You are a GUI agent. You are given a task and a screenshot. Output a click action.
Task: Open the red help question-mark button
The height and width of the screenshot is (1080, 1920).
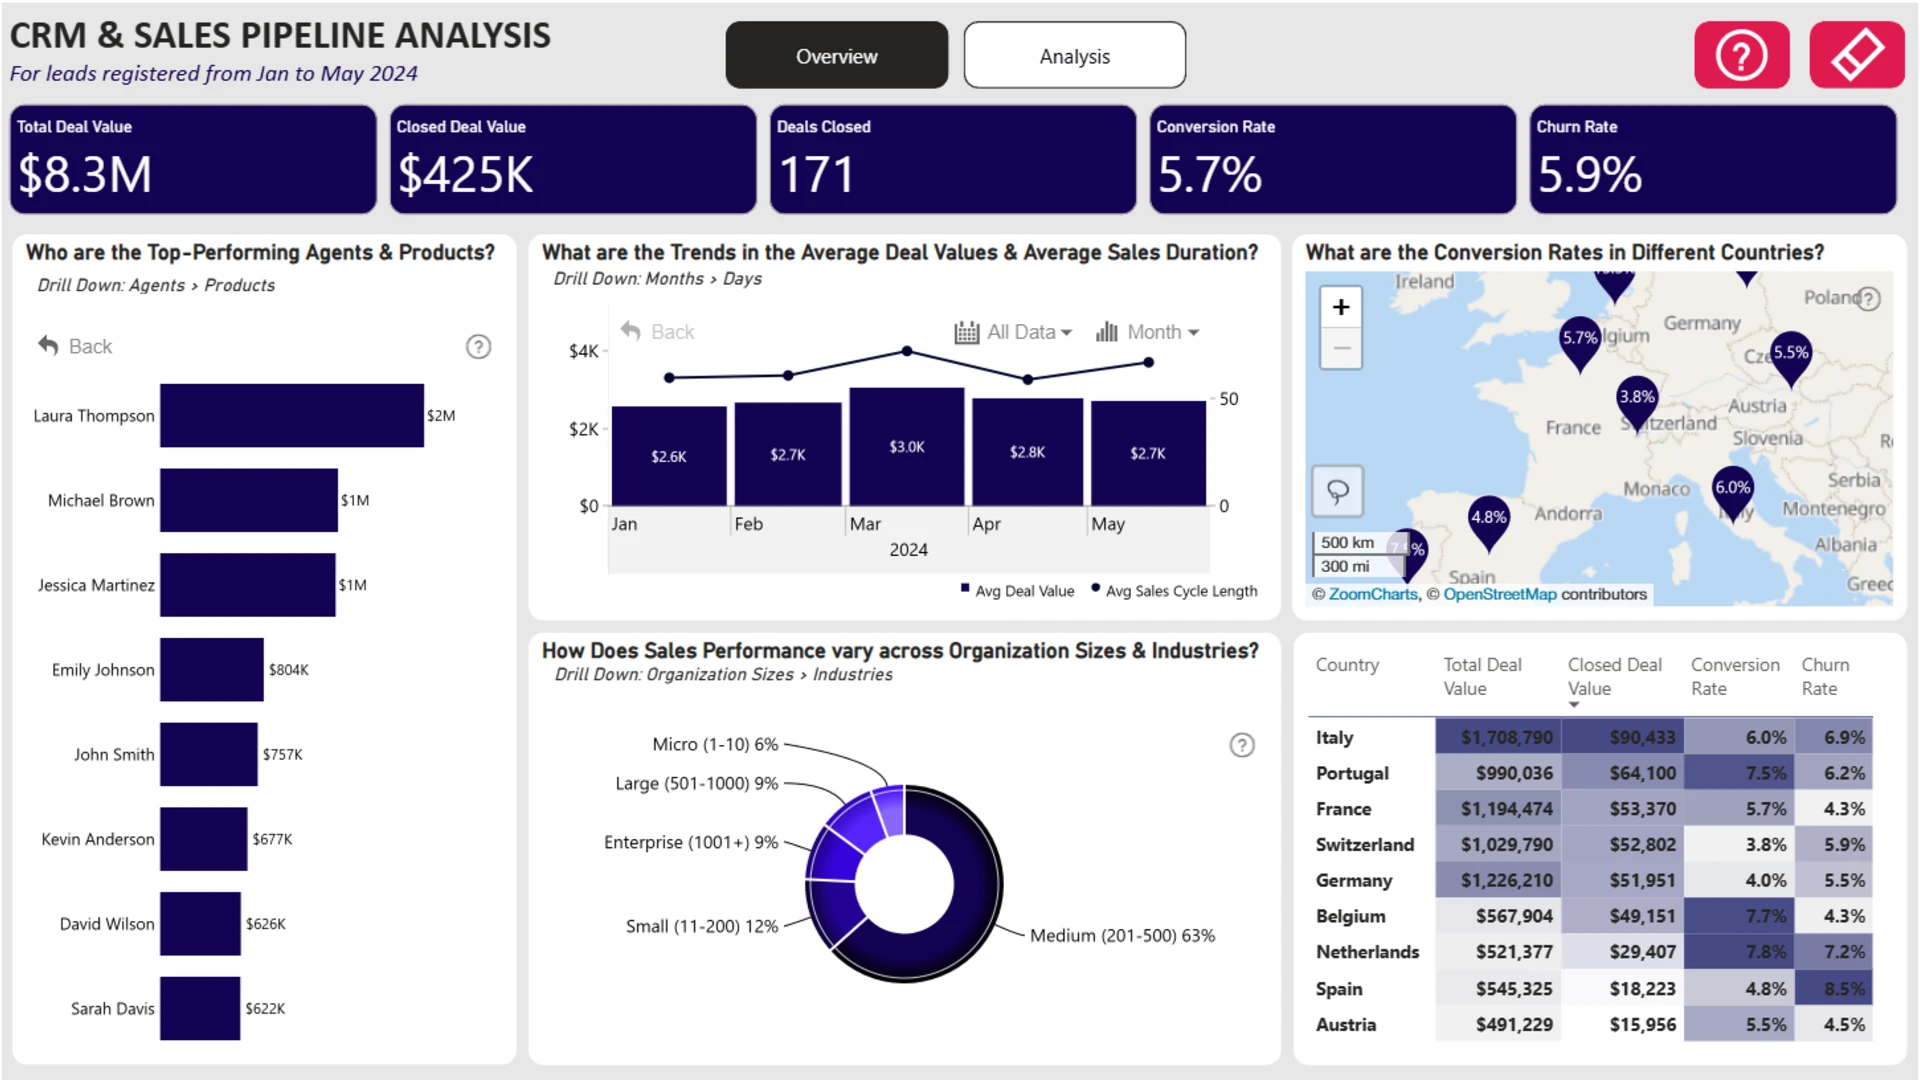[x=1741, y=55]
